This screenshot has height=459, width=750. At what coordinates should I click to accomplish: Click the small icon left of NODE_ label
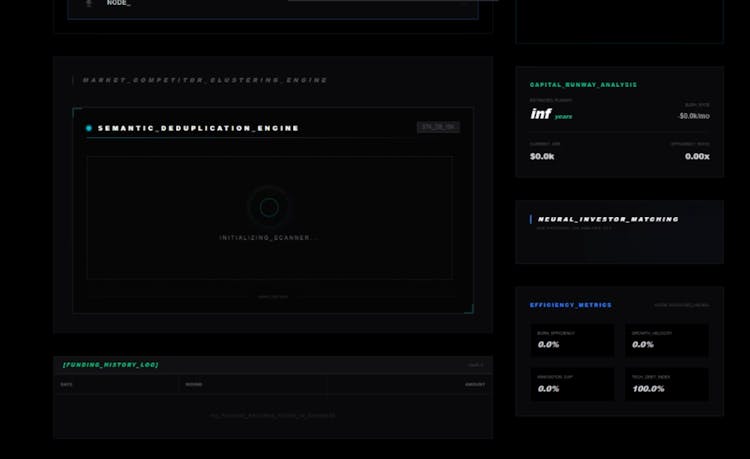coord(88,3)
